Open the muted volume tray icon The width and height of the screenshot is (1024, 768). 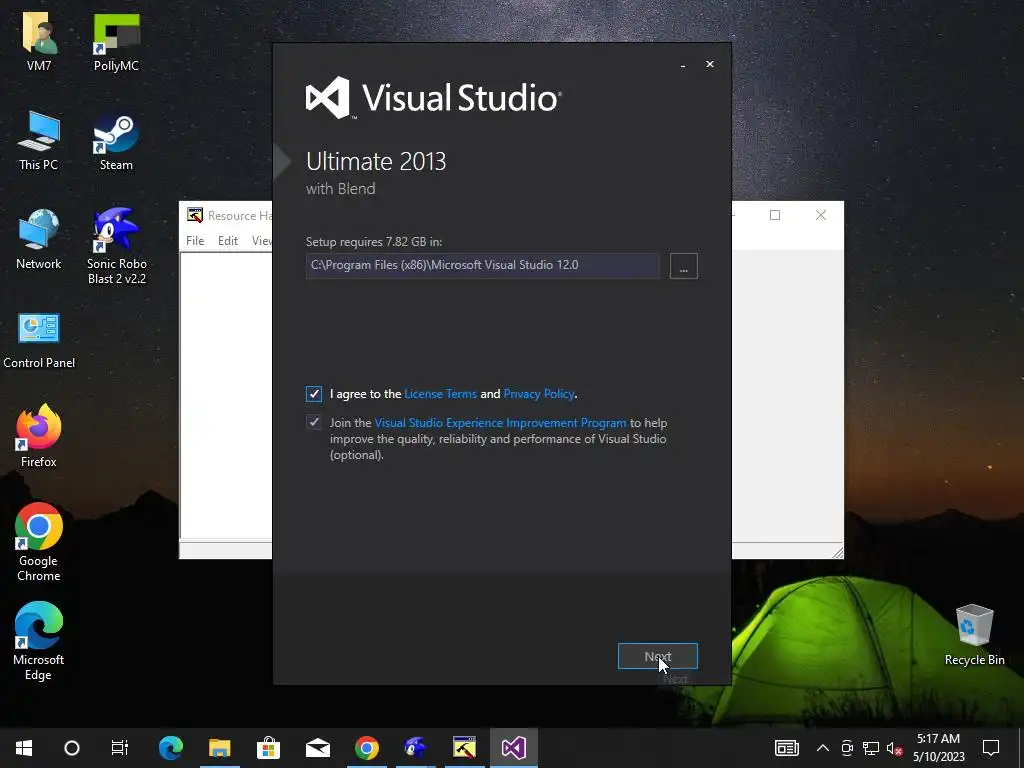[x=895, y=748]
